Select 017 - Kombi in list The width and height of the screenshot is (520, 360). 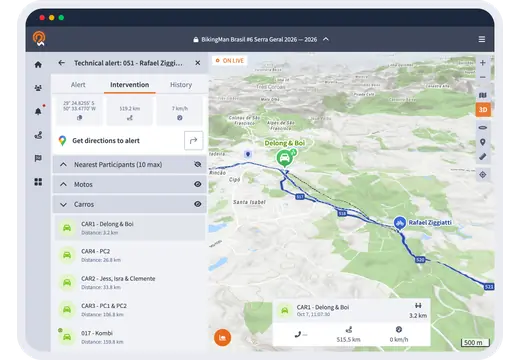(x=130, y=337)
